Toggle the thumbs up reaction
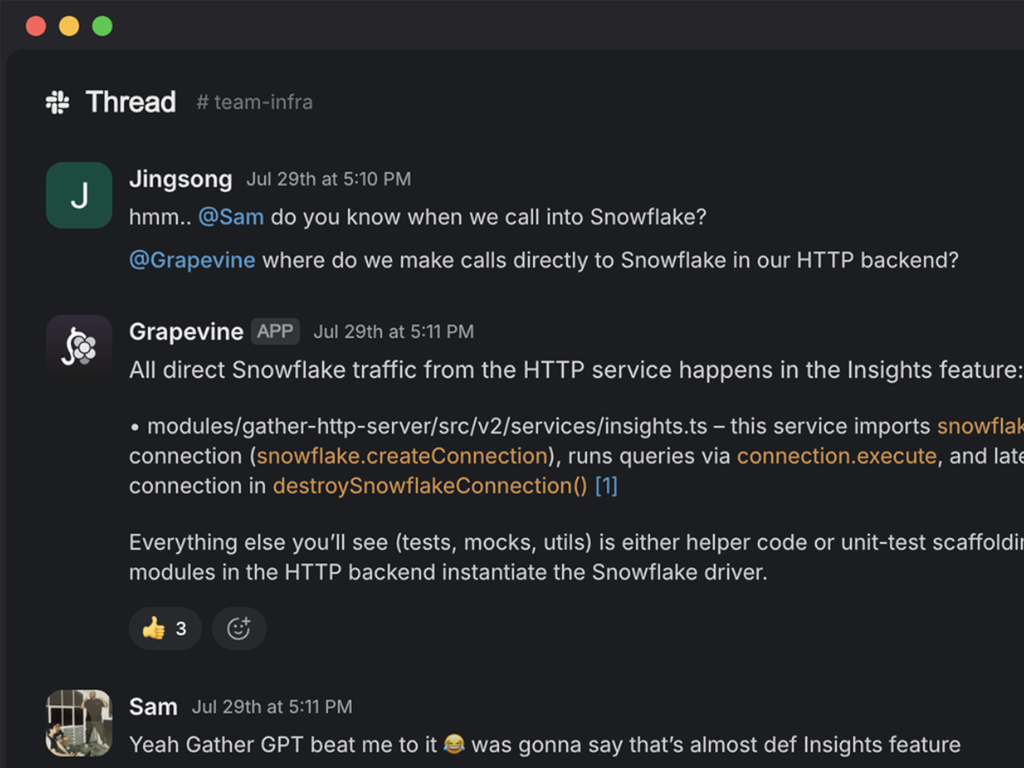This screenshot has width=1024, height=768. coord(165,628)
